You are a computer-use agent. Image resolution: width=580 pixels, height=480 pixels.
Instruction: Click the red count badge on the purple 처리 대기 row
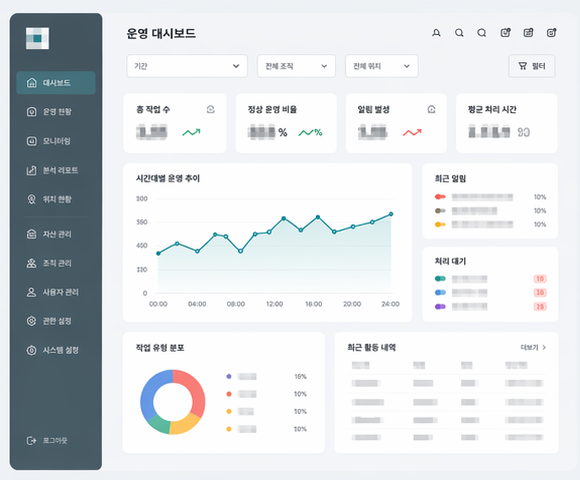(x=540, y=307)
